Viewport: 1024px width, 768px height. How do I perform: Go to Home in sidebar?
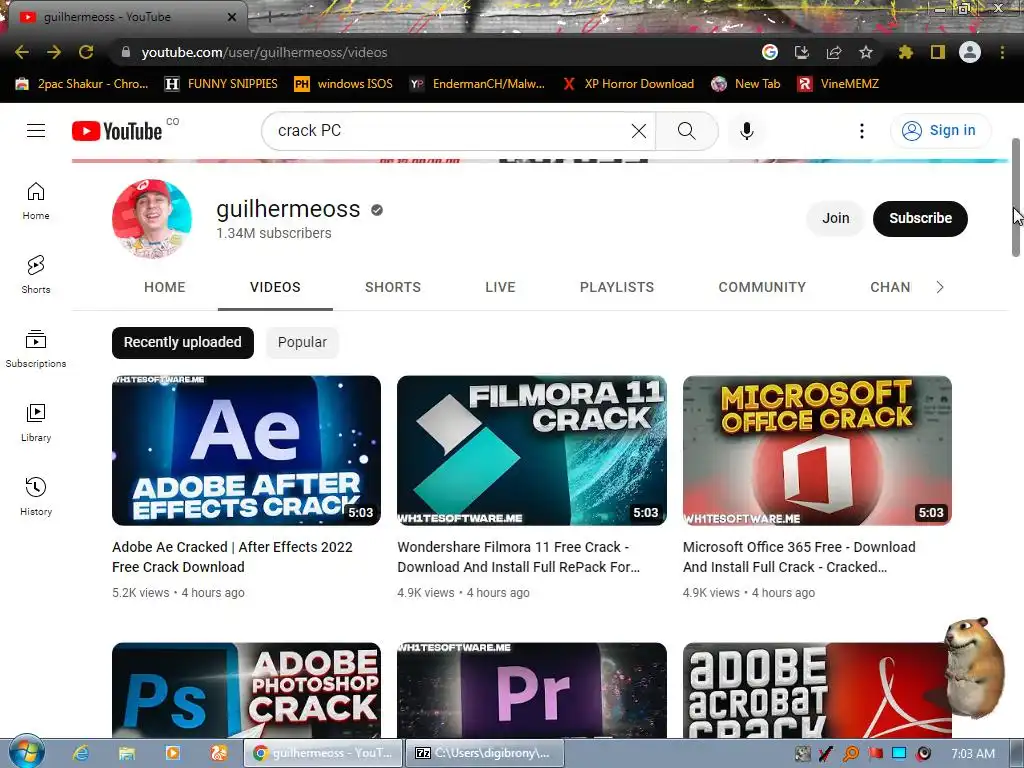36,200
